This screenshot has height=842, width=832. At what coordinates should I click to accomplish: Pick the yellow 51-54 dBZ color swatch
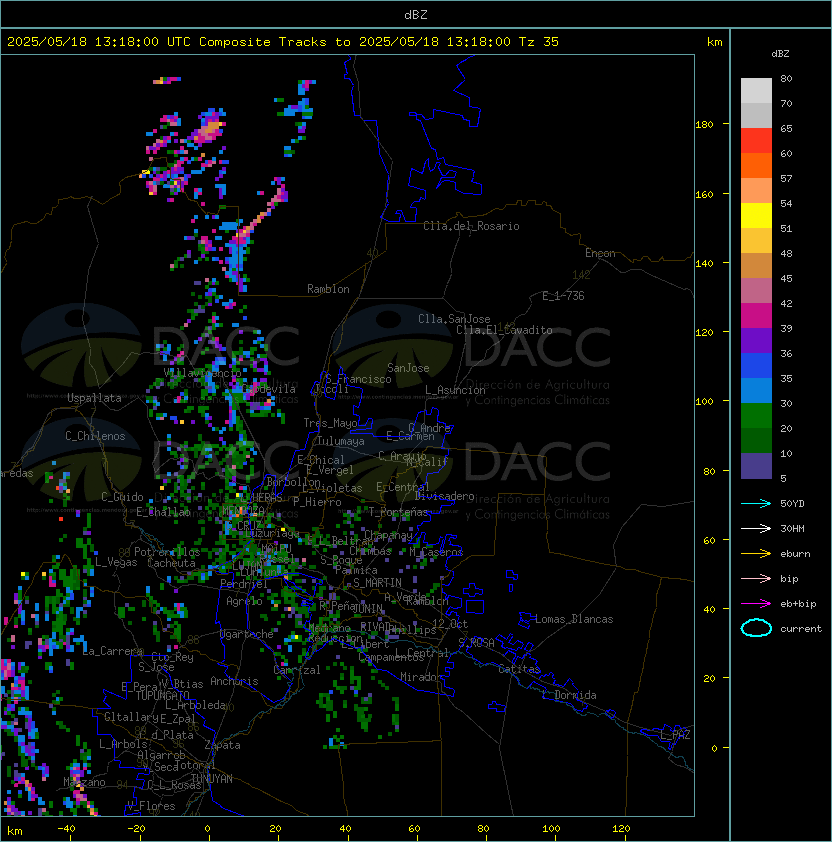[x=756, y=216]
